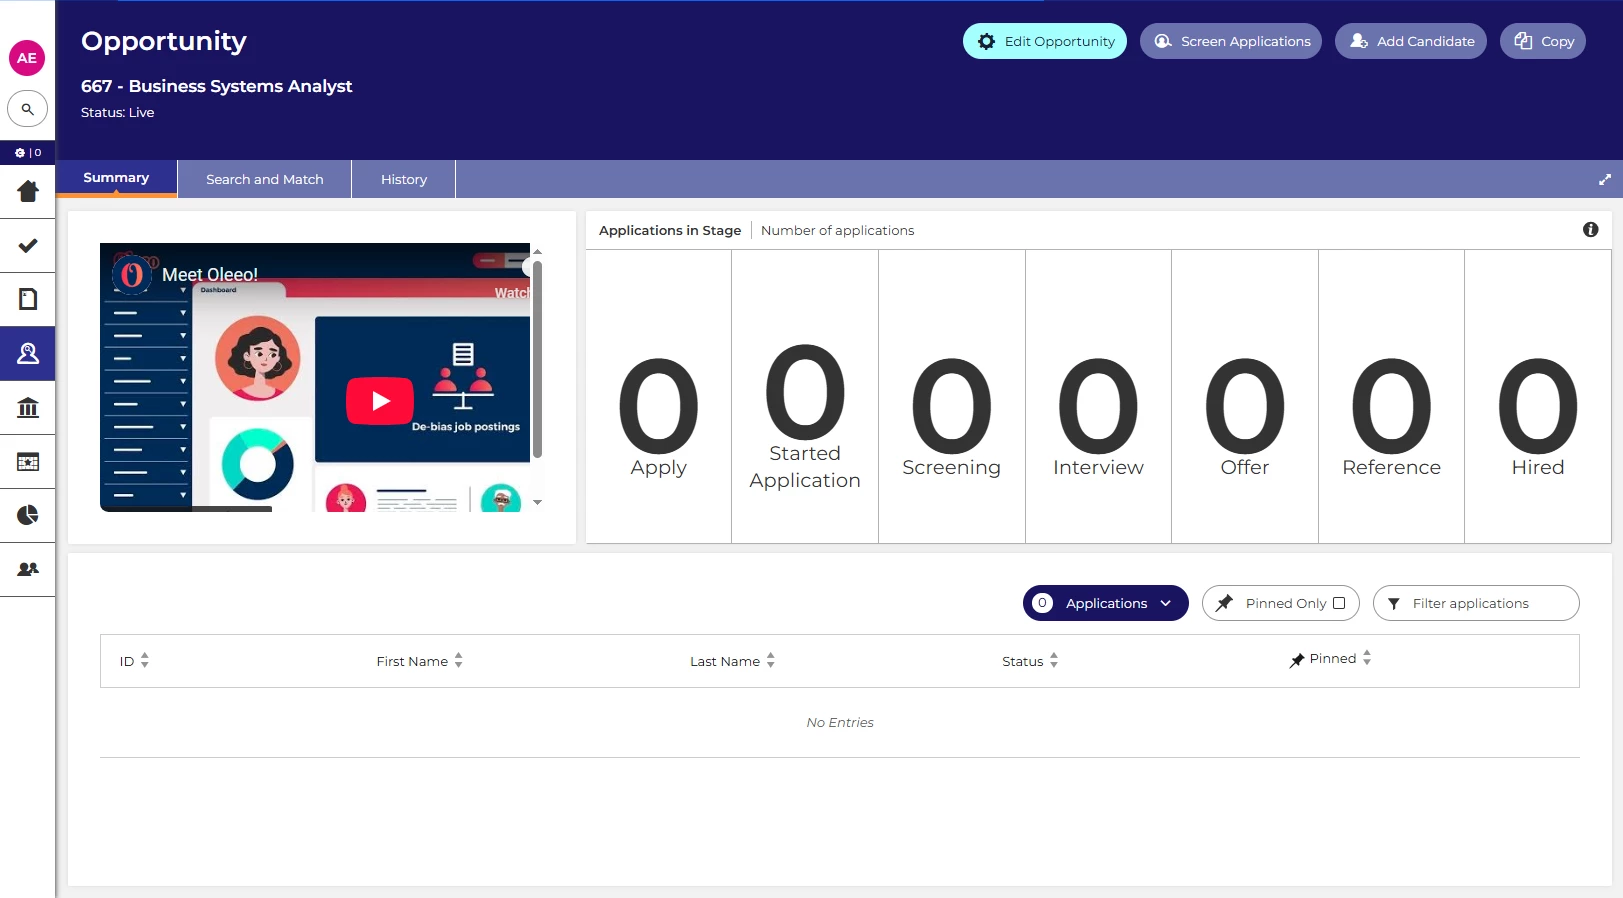Click the search magnifier icon in sidebar
This screenshot has height=898, width=1623.
click(27, 109)
